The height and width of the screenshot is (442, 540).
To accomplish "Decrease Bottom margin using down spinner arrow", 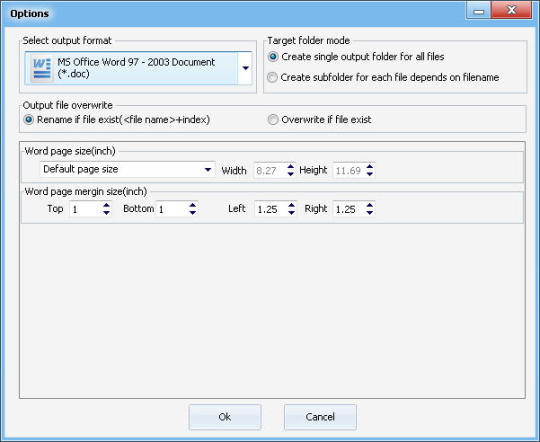I will pyautogui.click(x=193, y=213).
